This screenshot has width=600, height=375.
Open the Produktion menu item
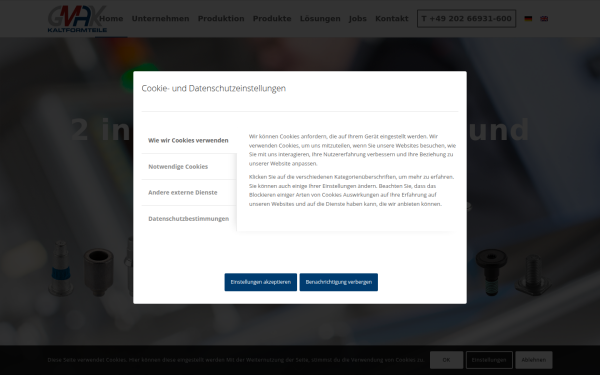pyautogui.click(x=221, y=18)
